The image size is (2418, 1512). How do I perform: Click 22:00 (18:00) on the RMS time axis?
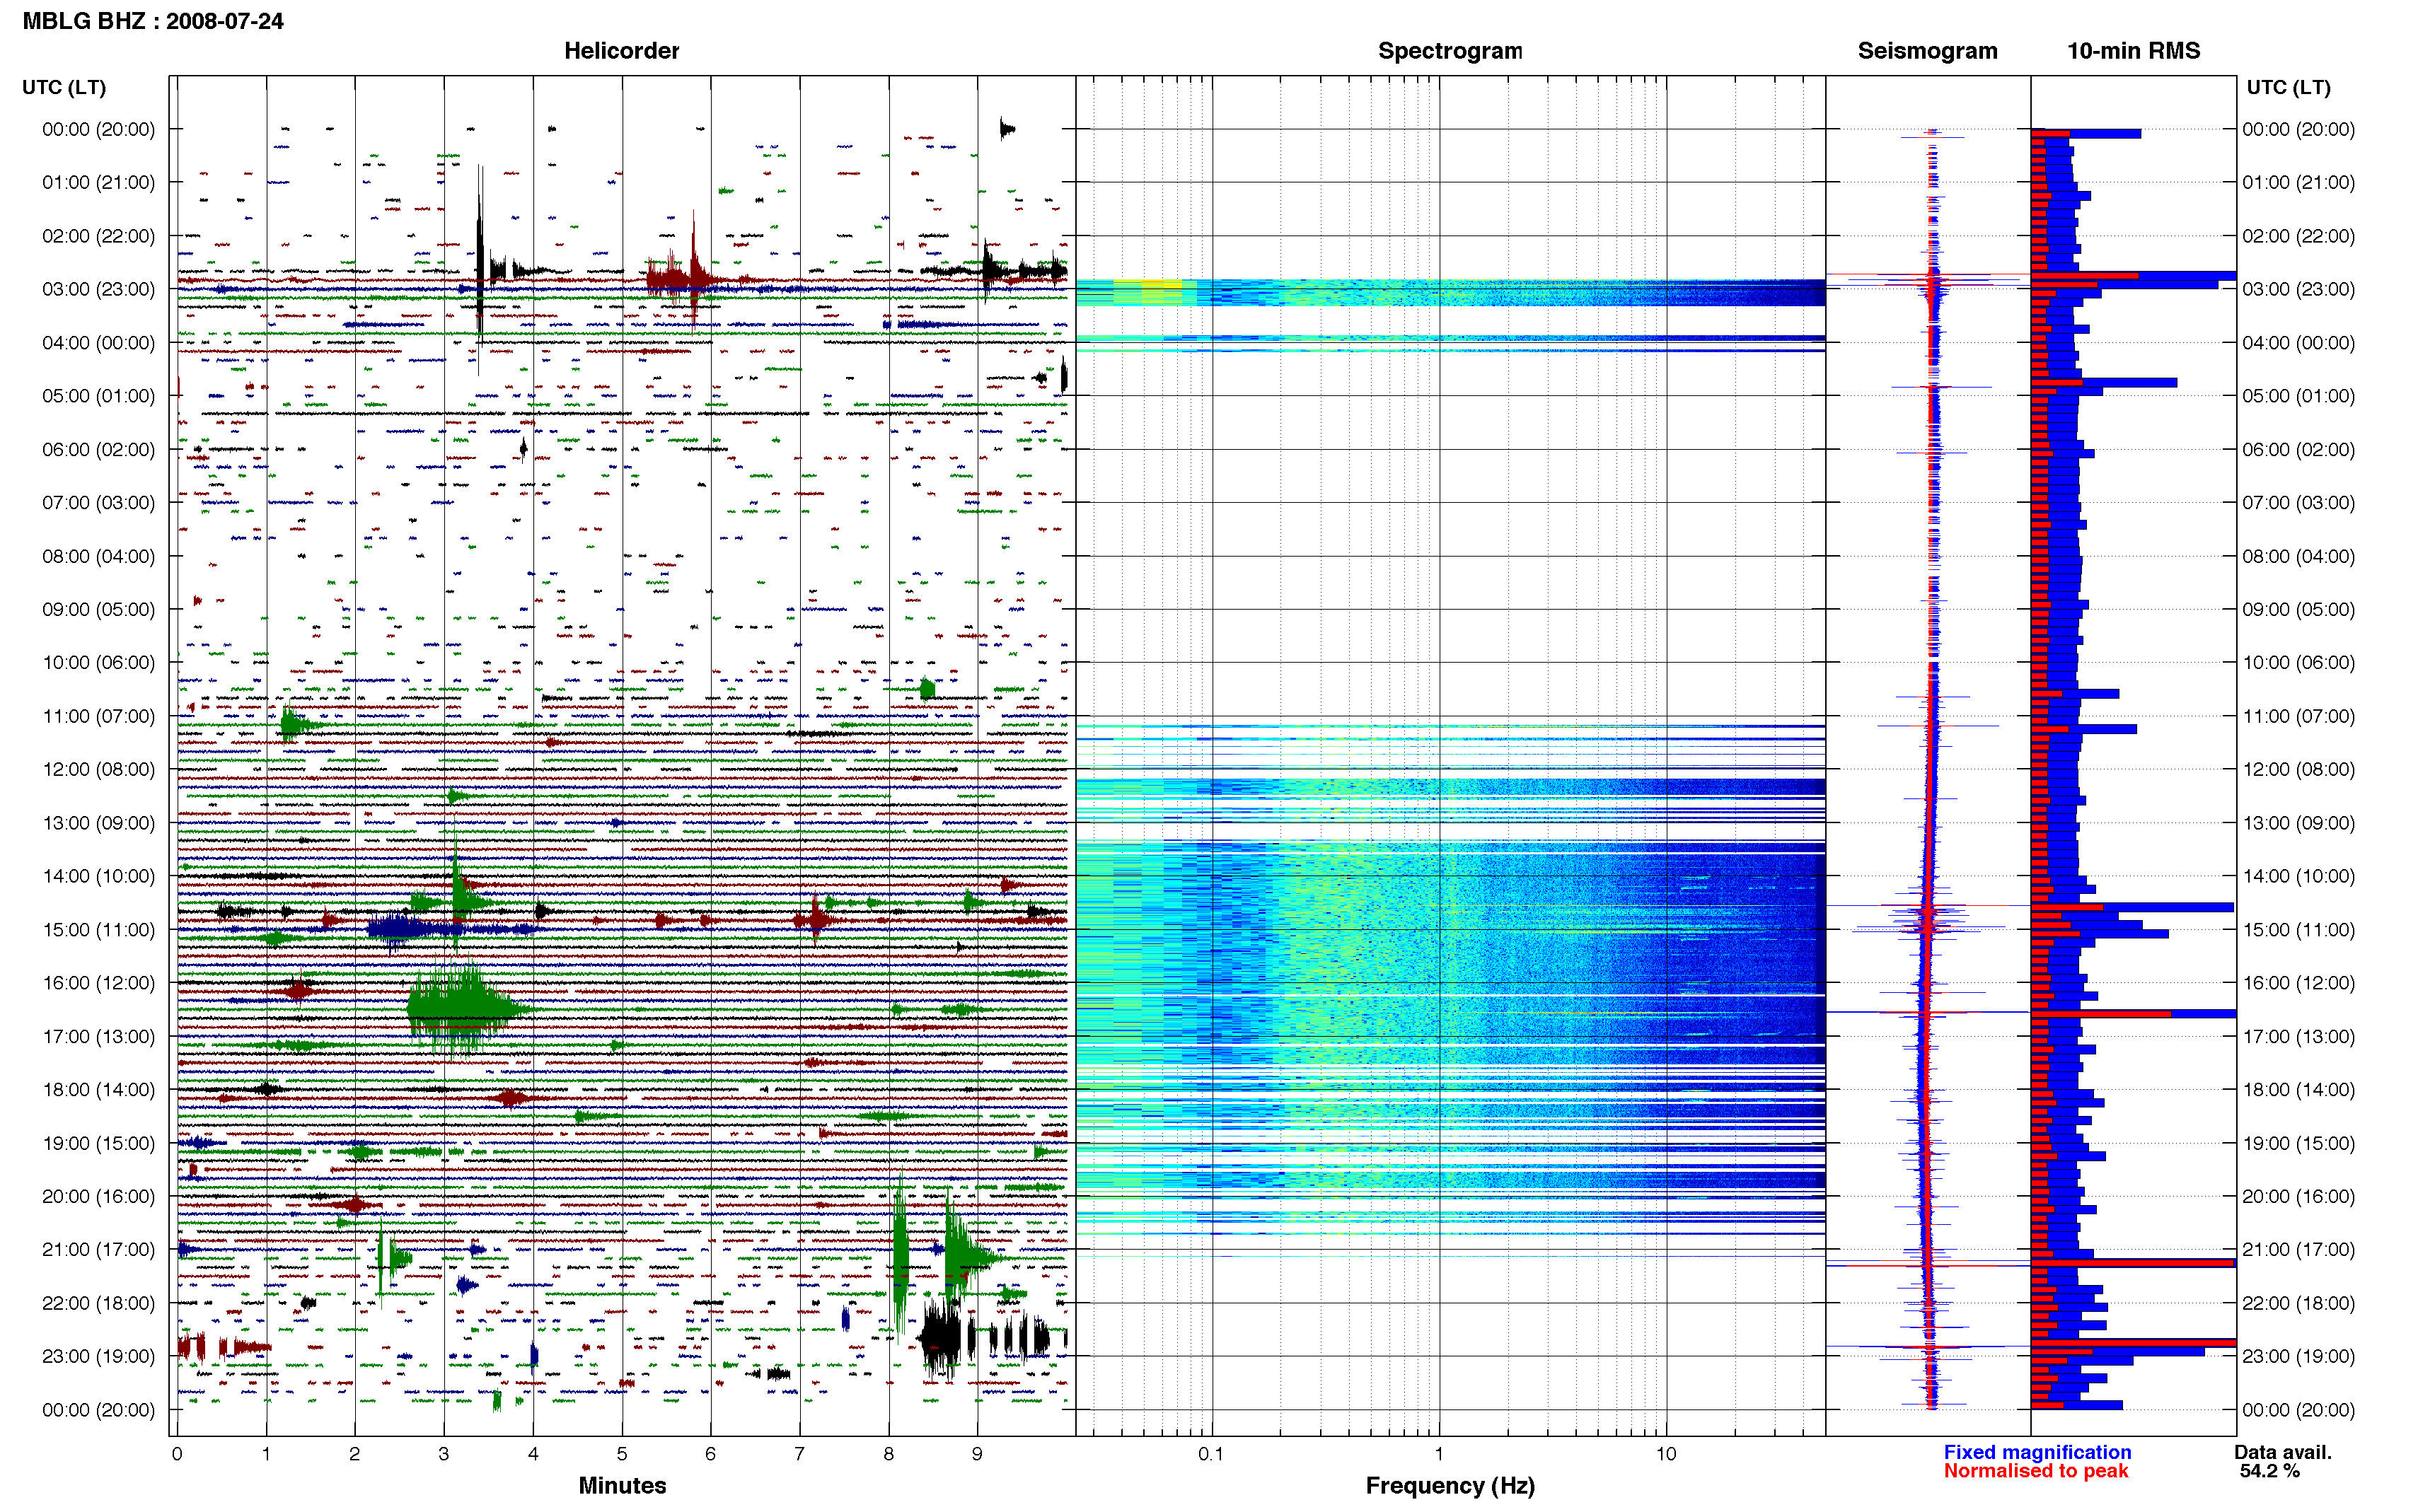[x=2298, y=1303]
